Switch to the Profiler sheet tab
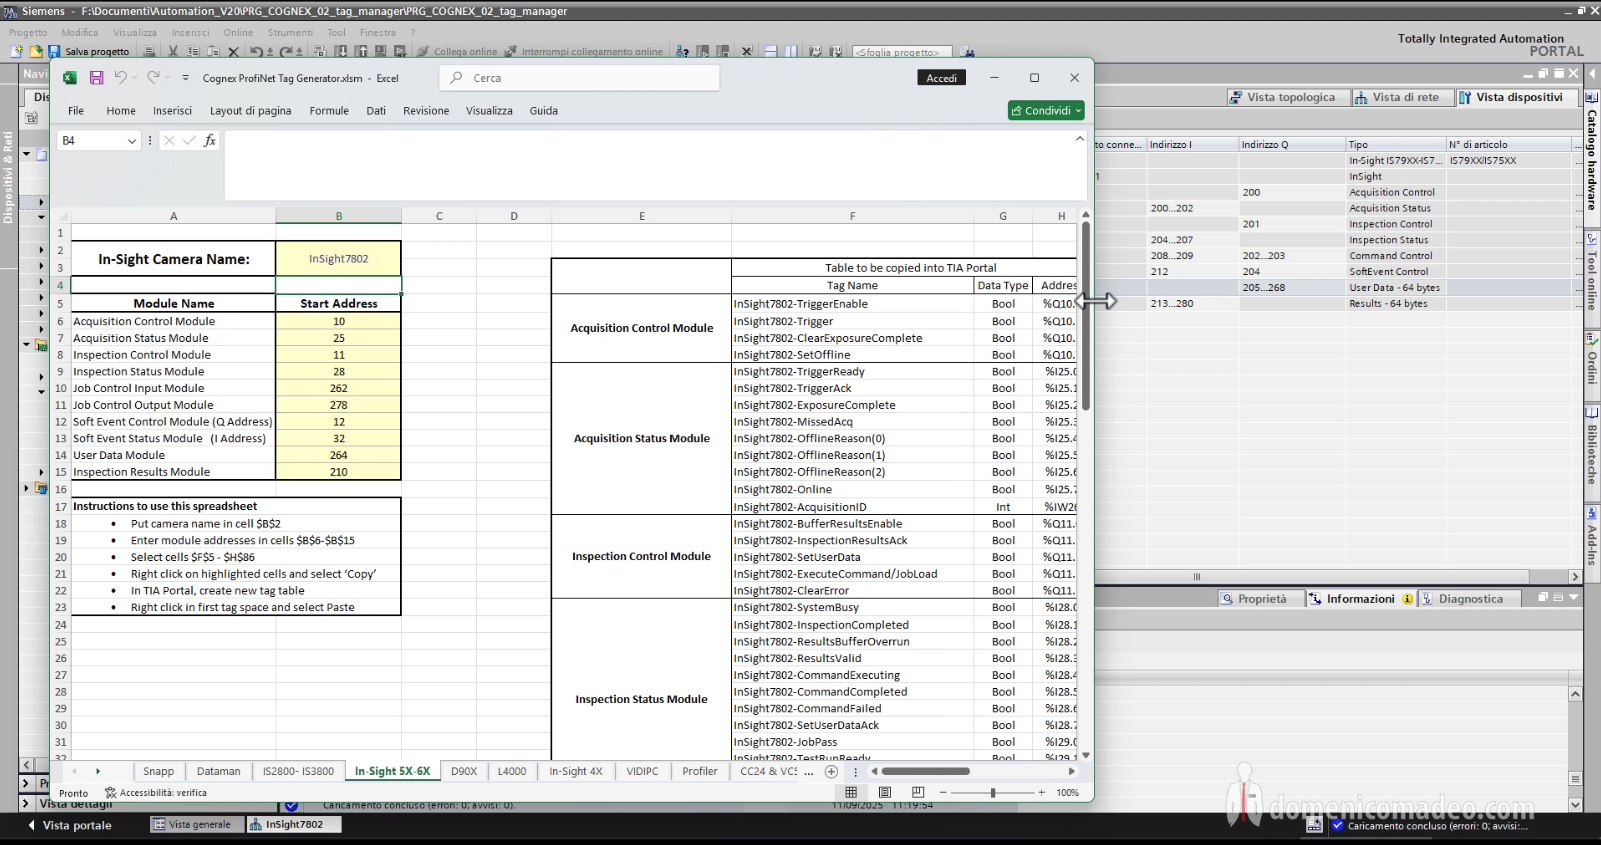The image size is (1601, 845). pos(700,771)
